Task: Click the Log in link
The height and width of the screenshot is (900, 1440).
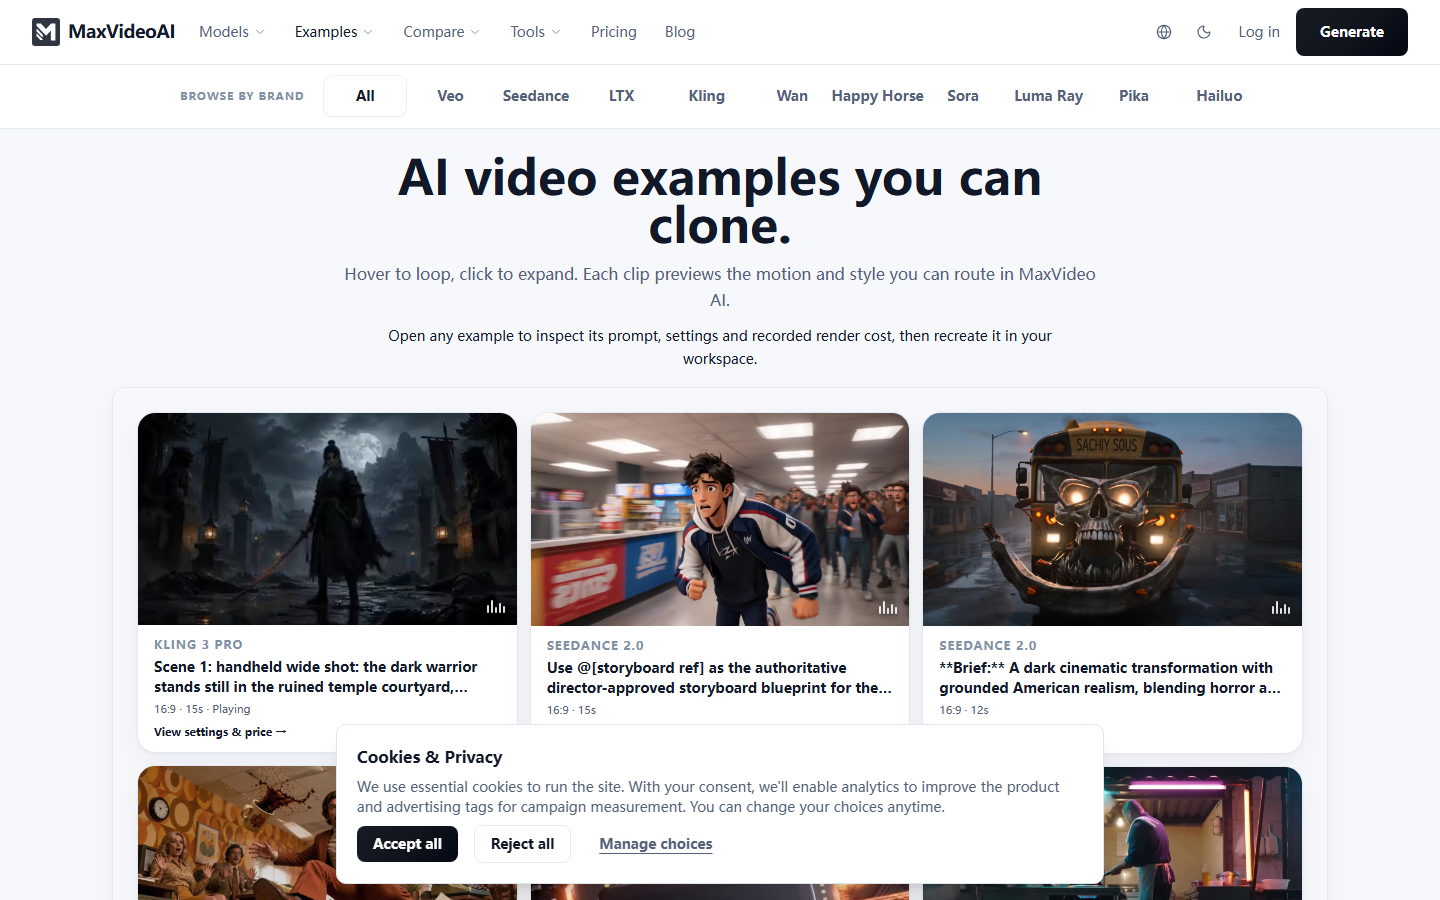Action: pyautogui.click(x=1259, y=32)
